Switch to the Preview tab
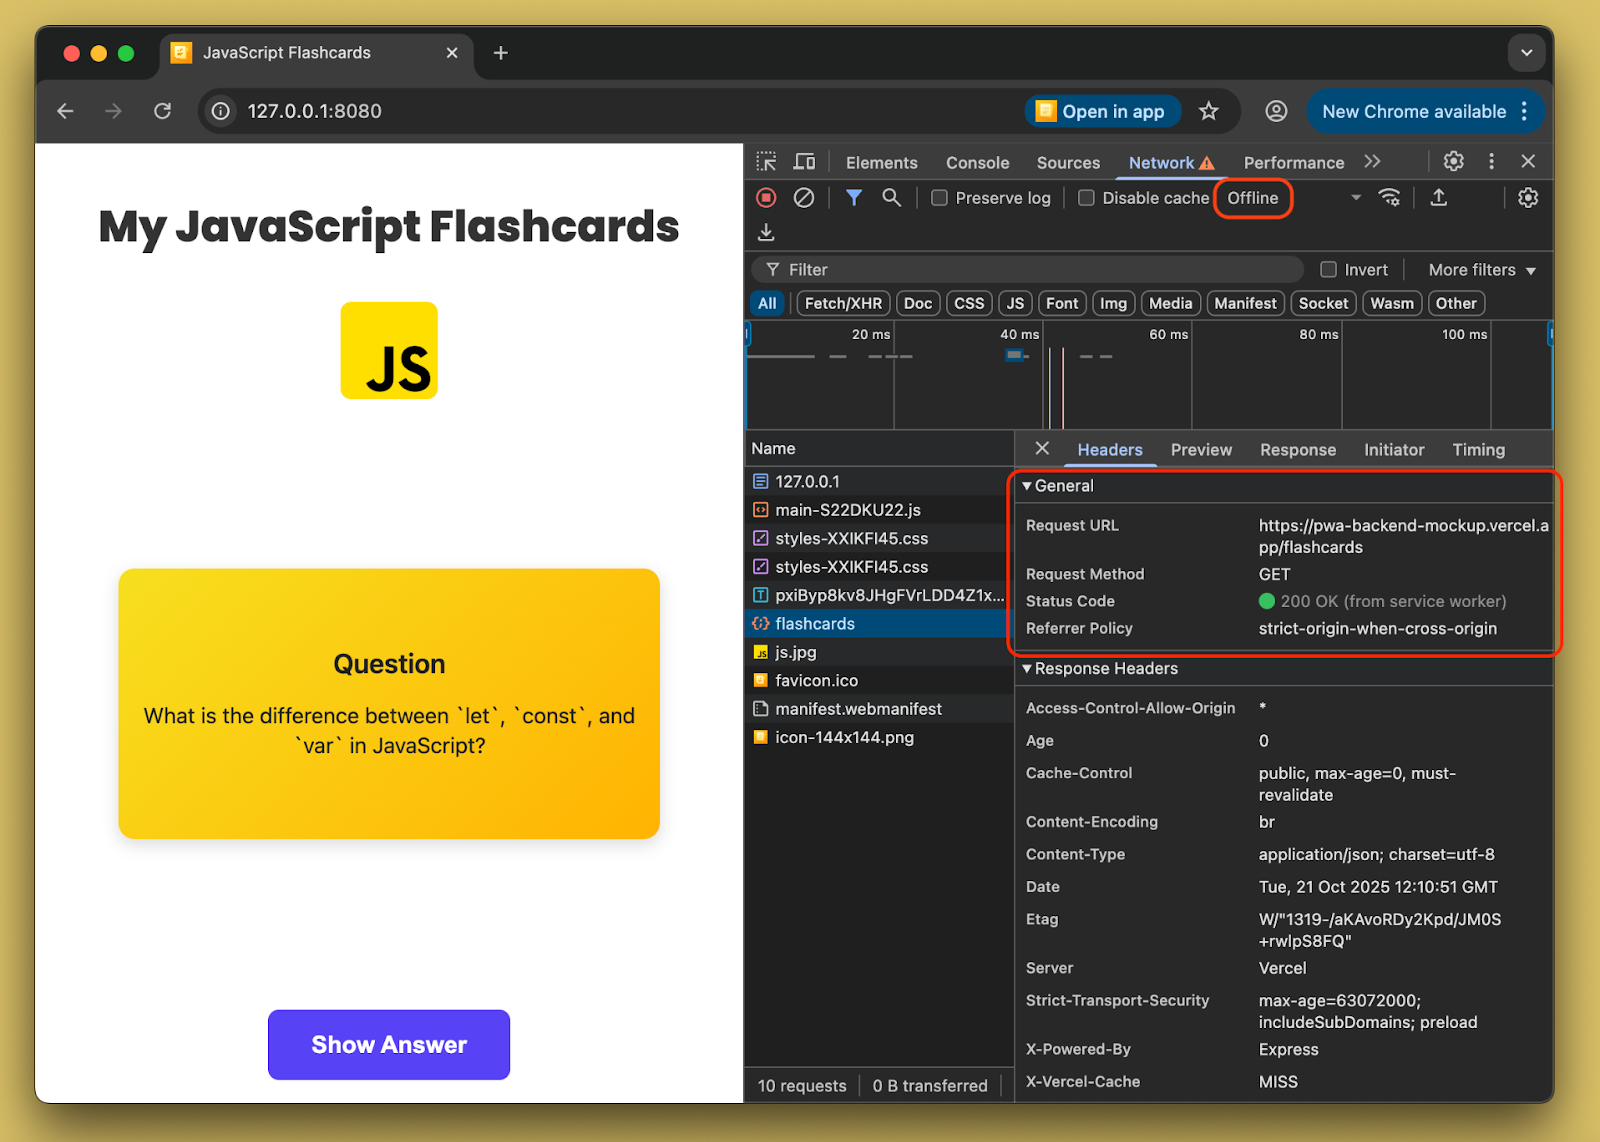 [x=1201, y=450]
